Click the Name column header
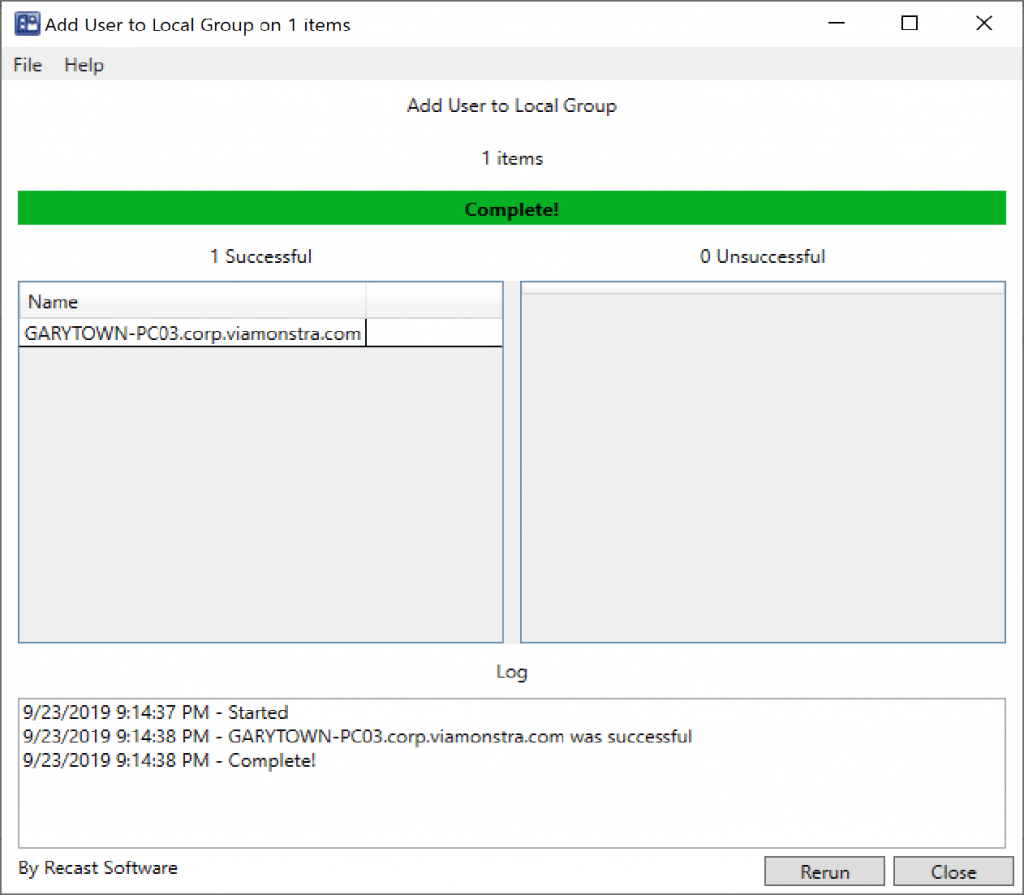Screen dimensions: 1024x895 point(192,302)
